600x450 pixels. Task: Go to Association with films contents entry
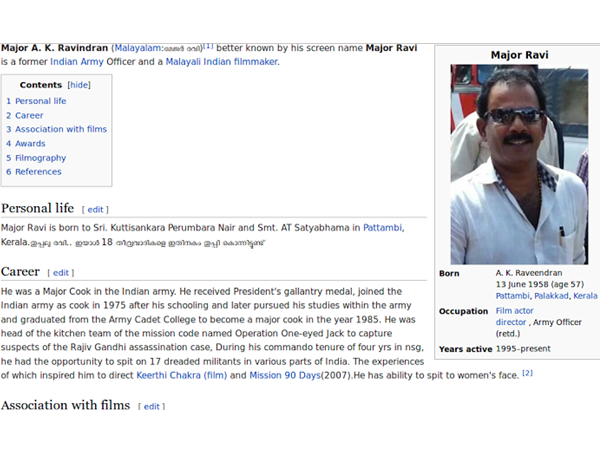(x=60, y=129)
